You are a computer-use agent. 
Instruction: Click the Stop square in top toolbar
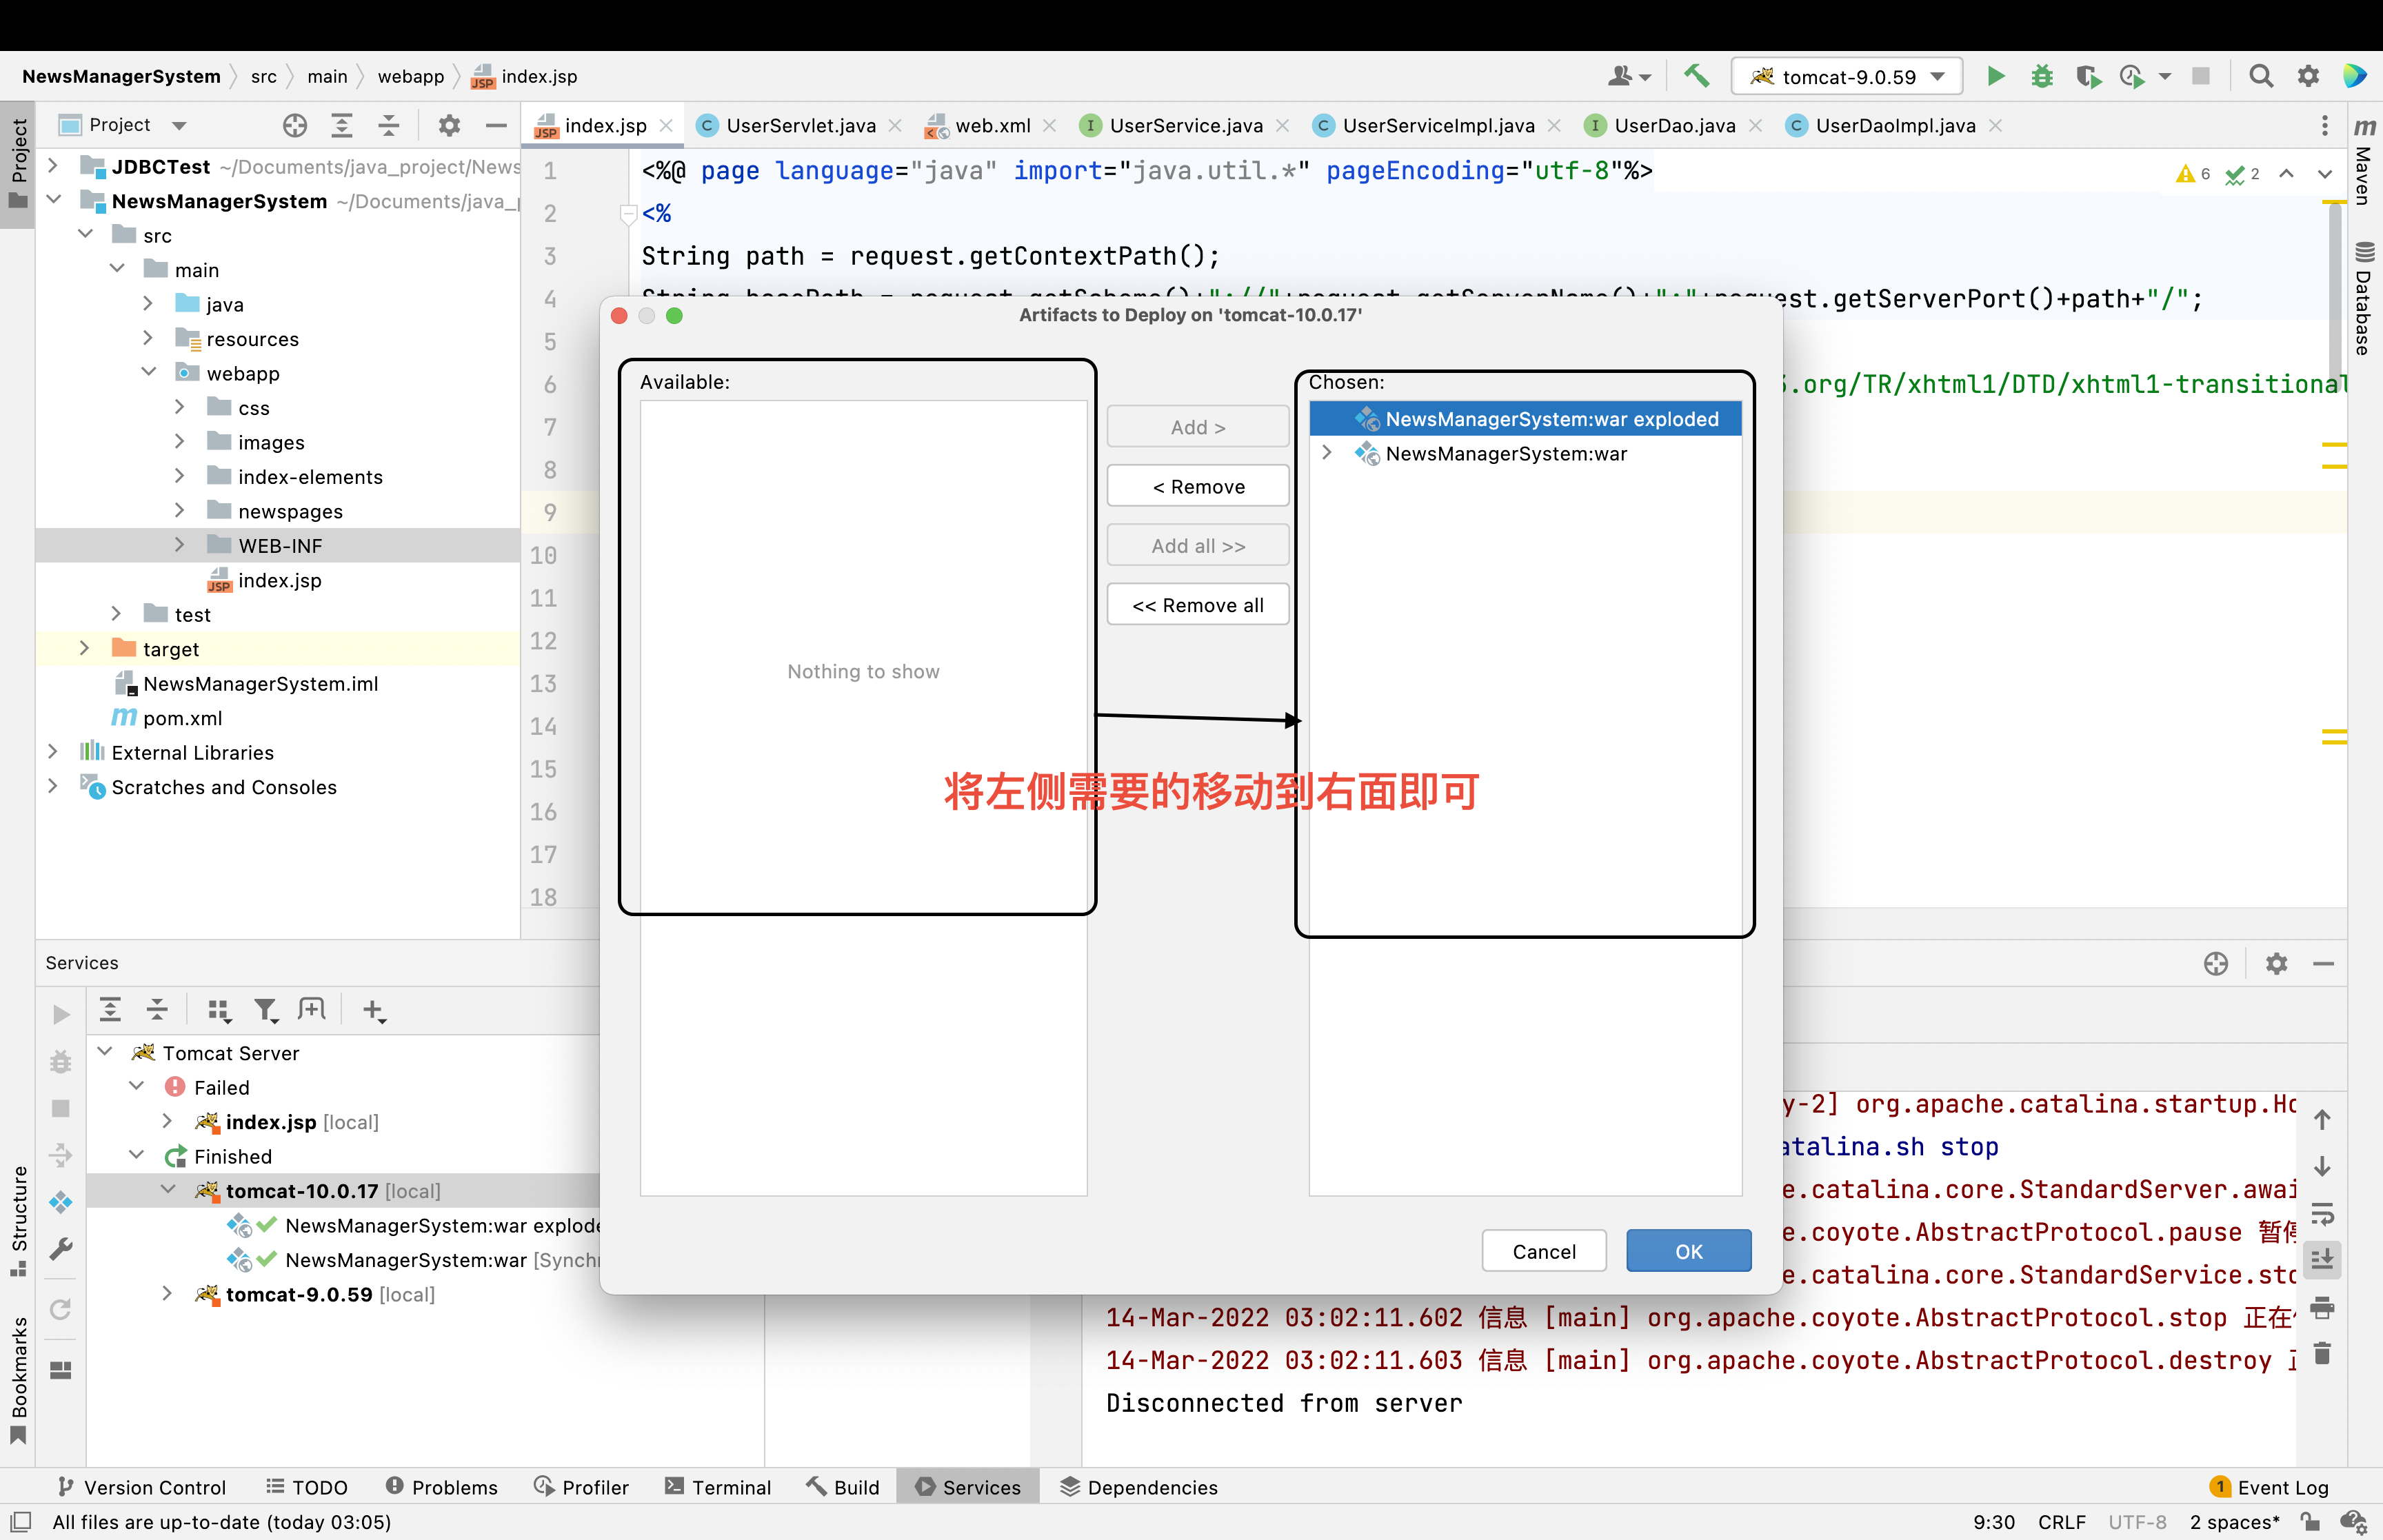(2201, 76)
